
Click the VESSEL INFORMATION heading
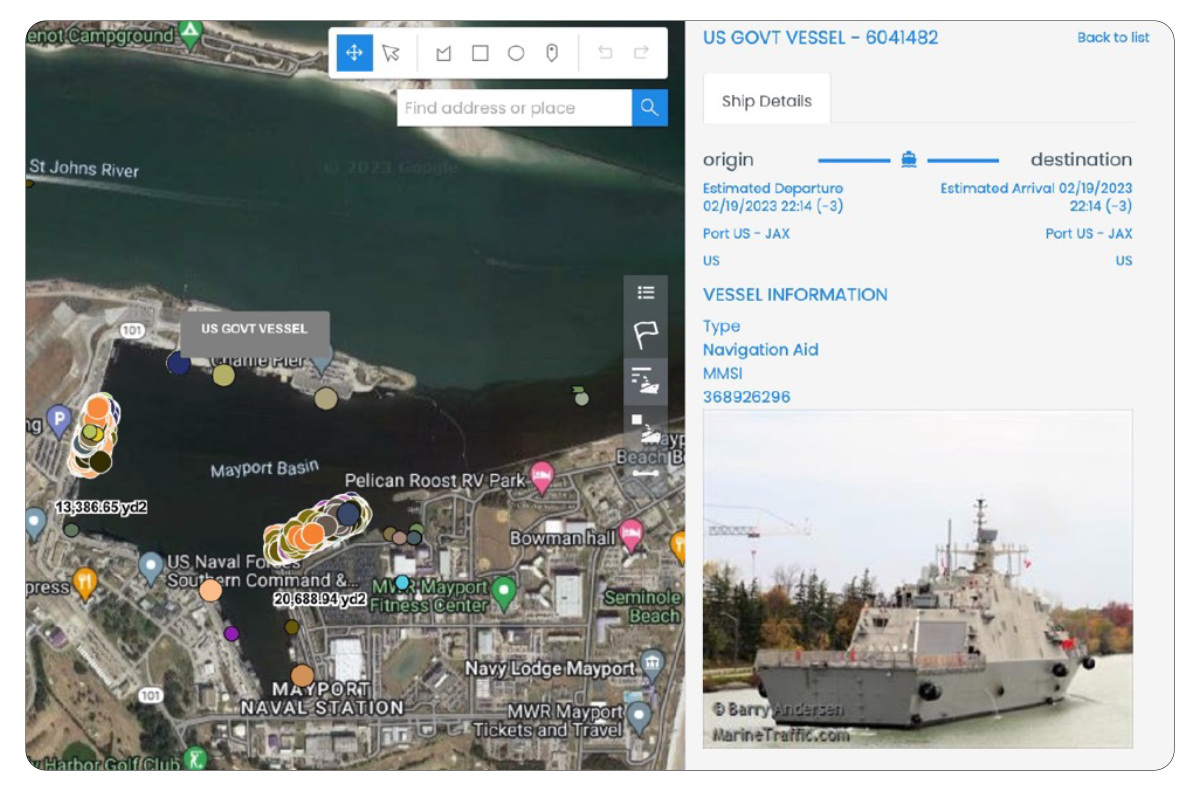(795, 295)
